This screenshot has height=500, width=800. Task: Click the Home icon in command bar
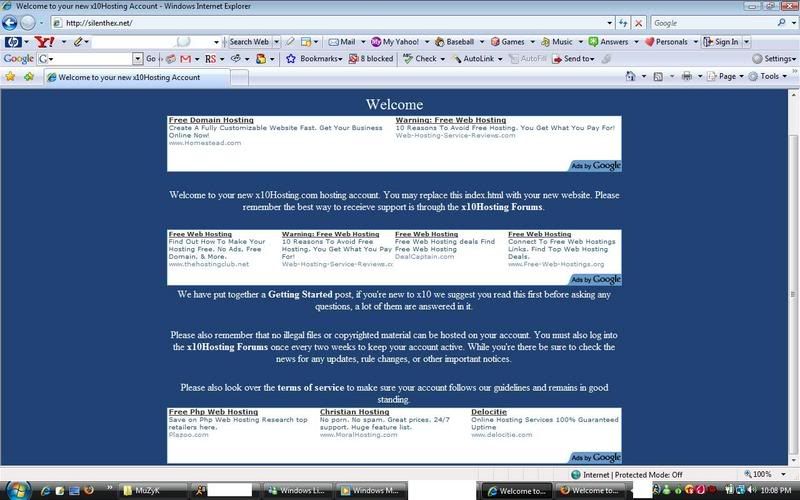click(631, 77)
